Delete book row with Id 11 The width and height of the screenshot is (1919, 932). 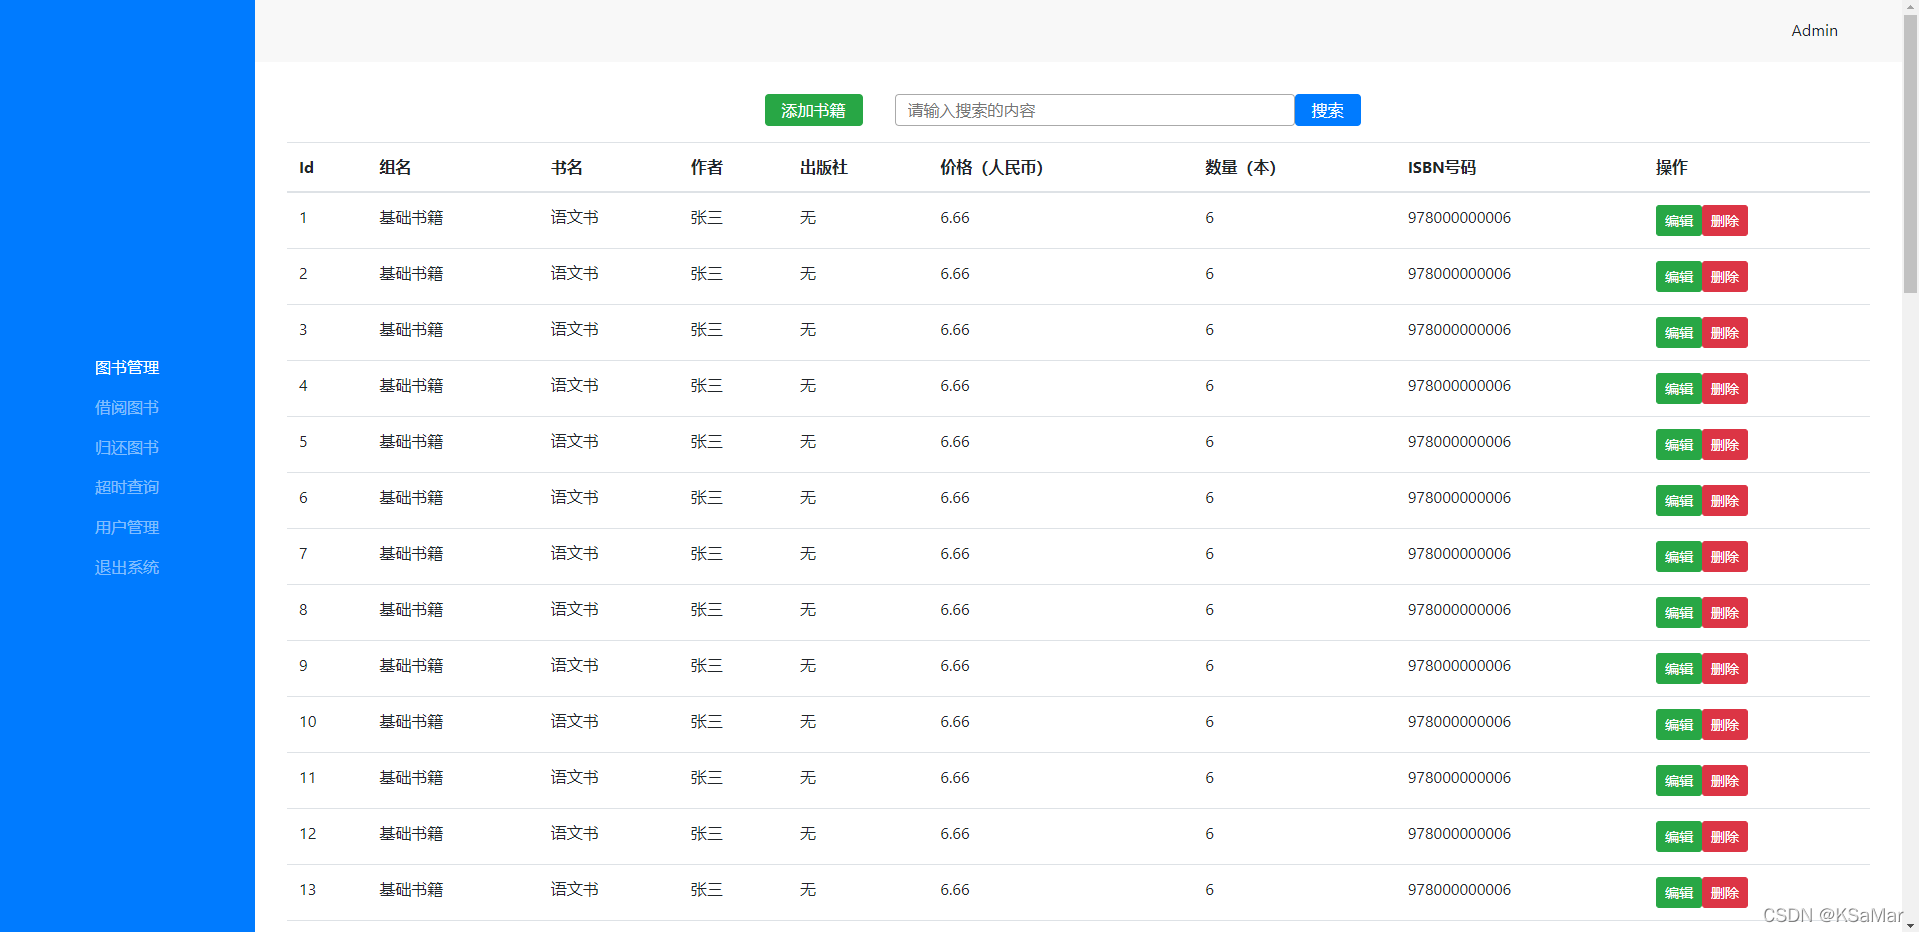click(1725, 781)
